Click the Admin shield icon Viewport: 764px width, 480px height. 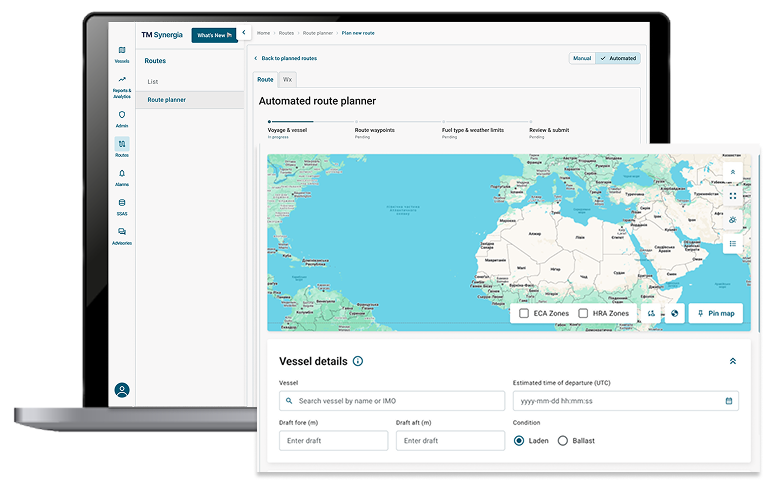pos(121,115)
